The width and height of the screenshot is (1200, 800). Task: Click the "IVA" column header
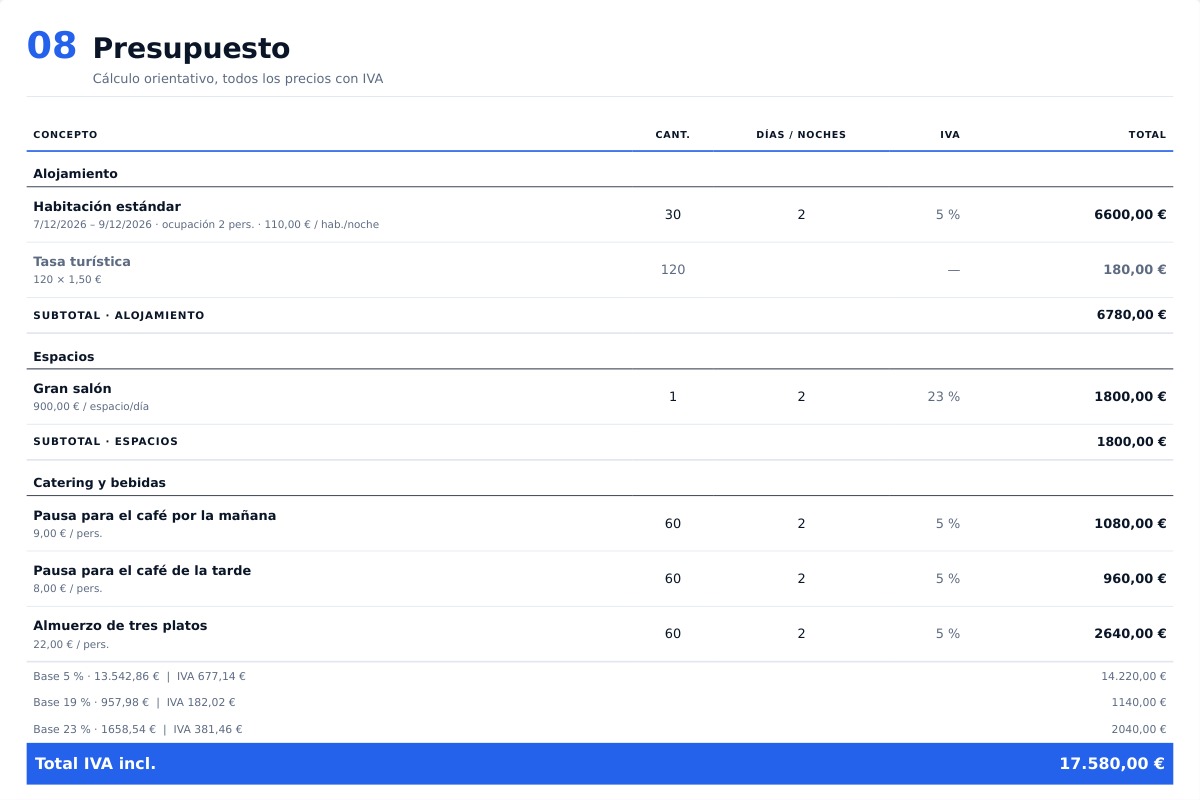(x=950, y=135)
